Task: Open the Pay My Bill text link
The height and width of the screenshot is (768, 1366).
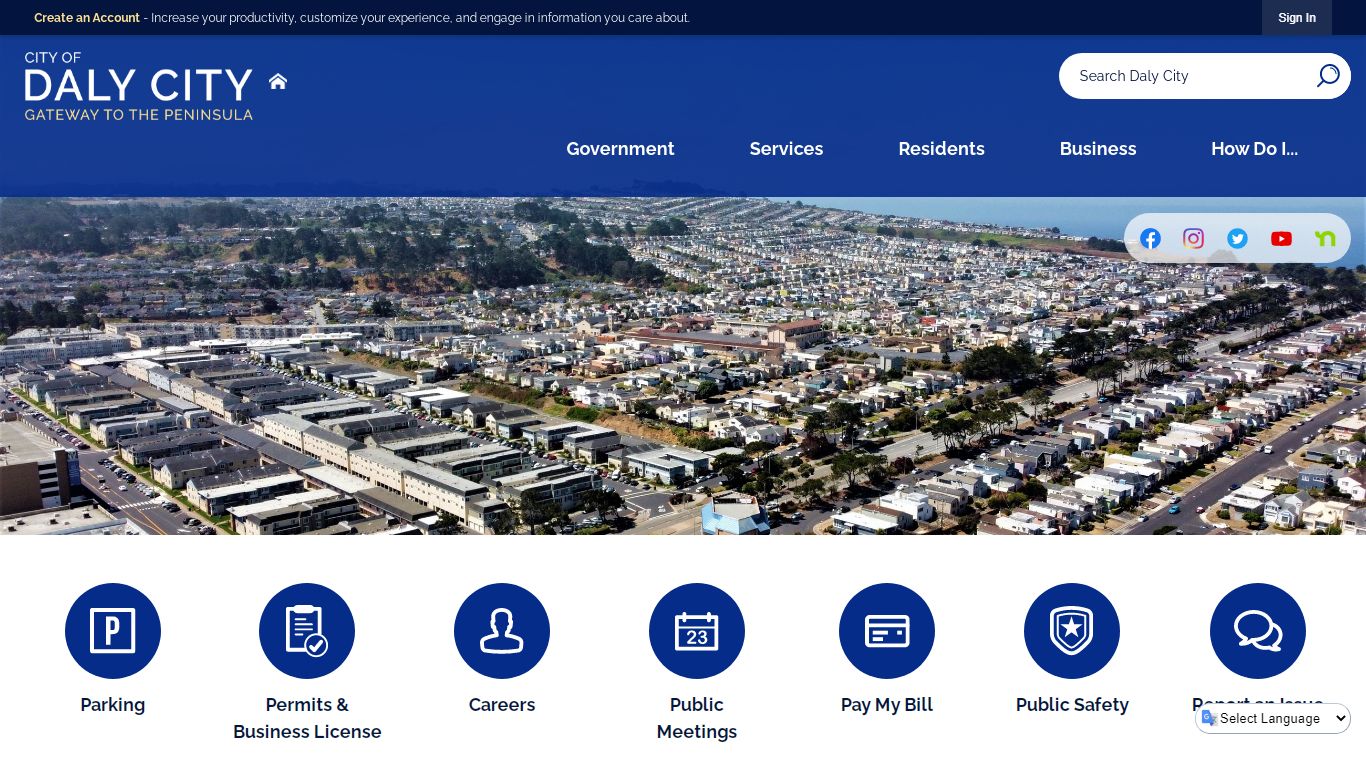Action: [887, 705]
